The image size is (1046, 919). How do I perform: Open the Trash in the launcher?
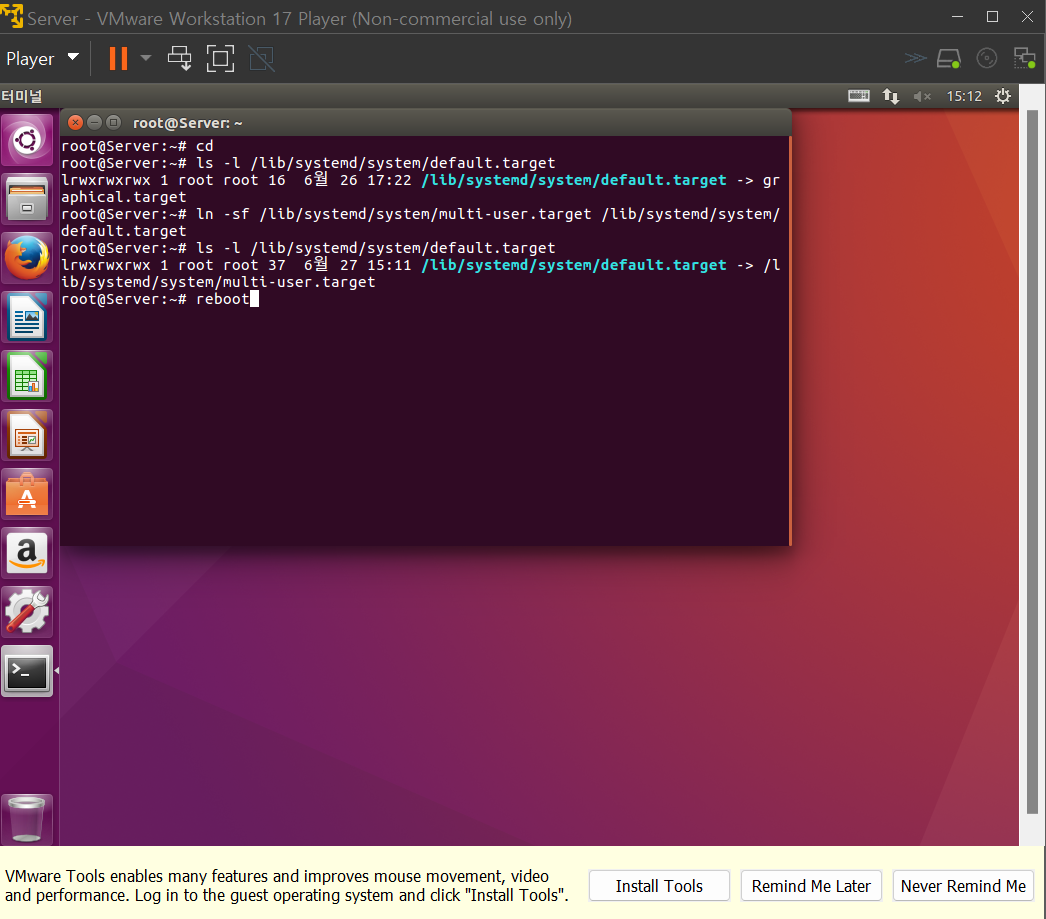pos(27,820)
